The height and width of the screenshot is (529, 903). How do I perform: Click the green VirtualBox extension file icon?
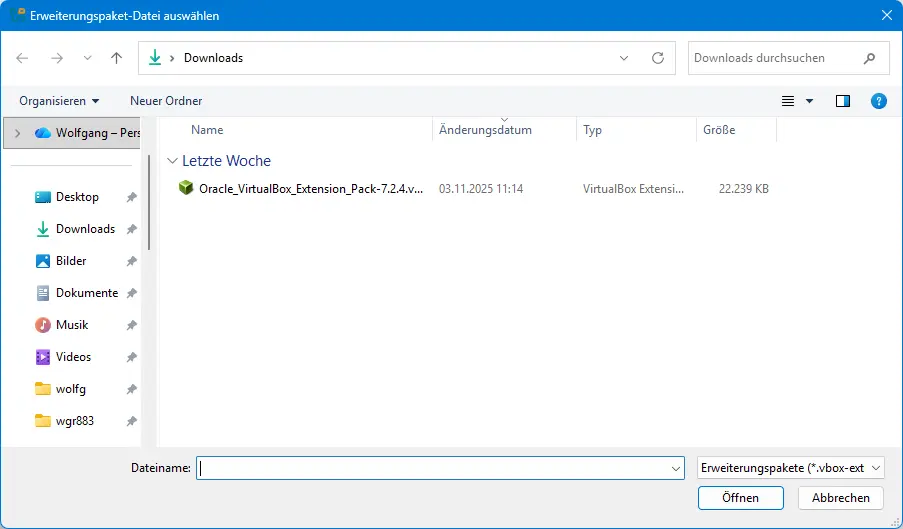click(185, 188)
